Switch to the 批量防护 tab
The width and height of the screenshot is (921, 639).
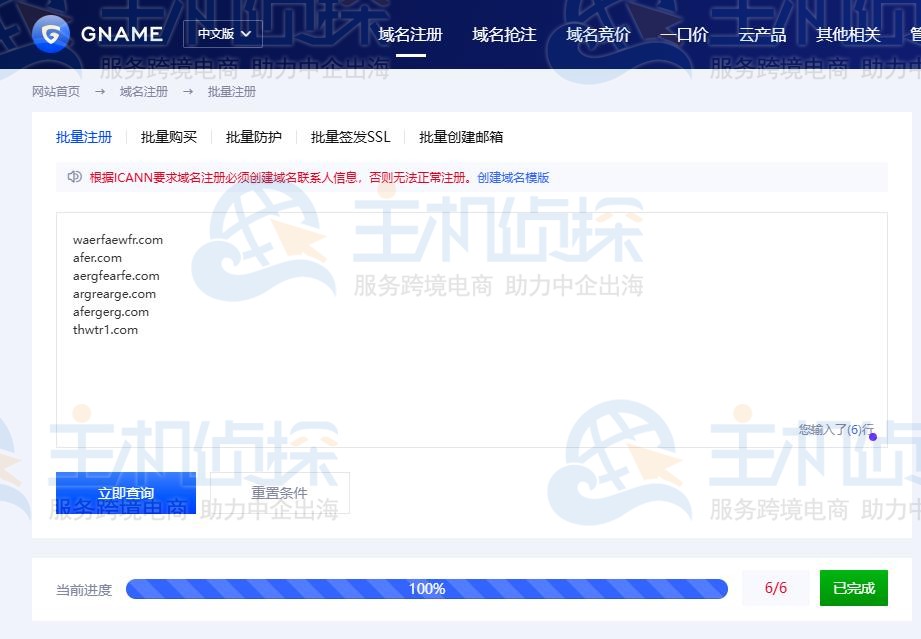(x=254, y=137)
